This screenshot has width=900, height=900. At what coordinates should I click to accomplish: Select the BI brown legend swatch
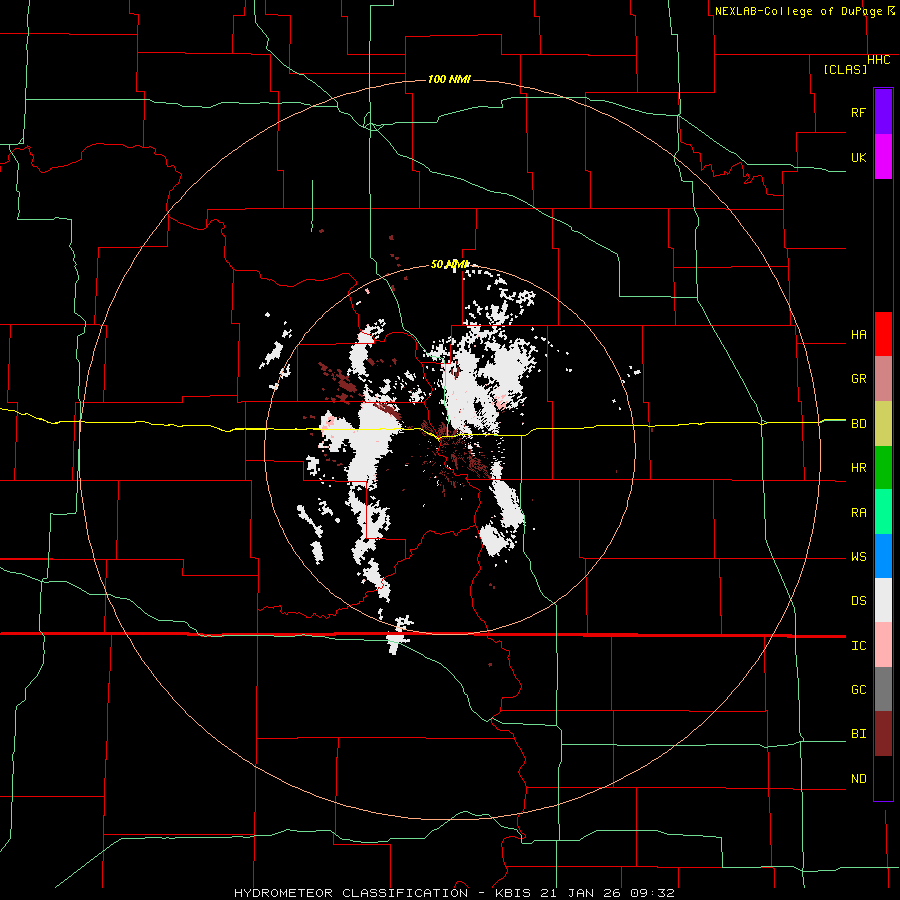[883, 734]
